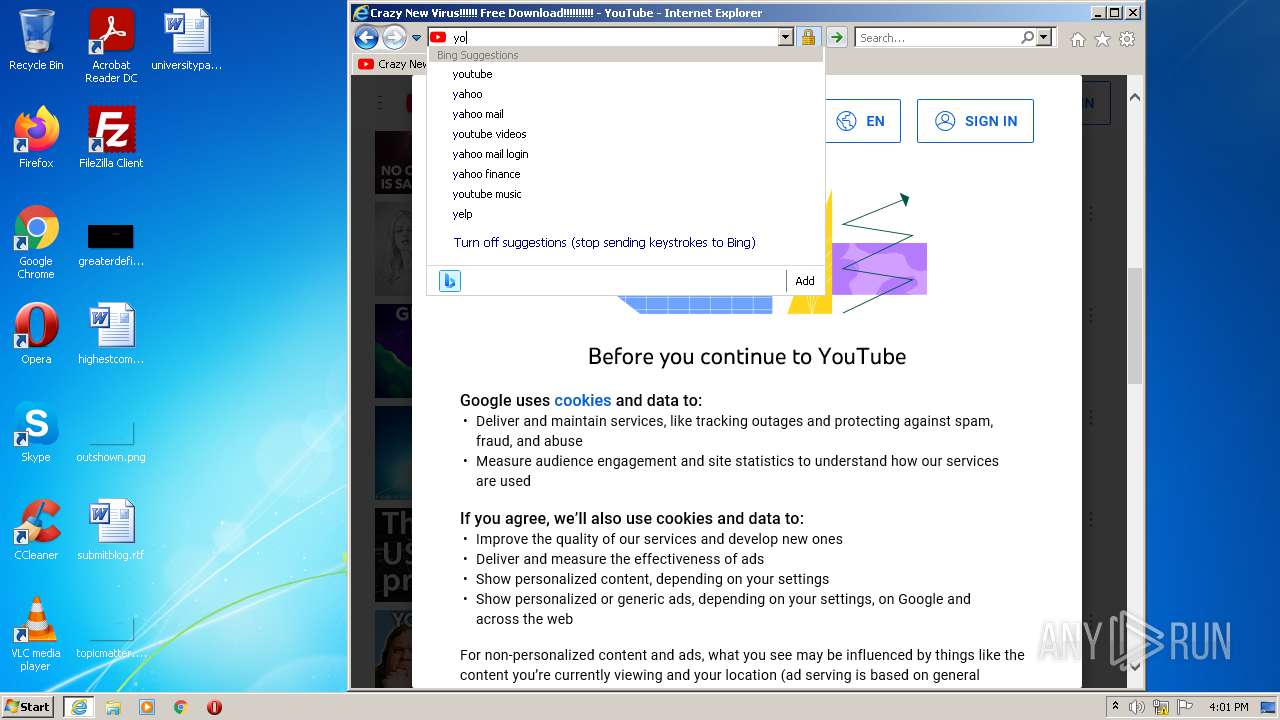Open the 'cookies' hyperlink
Screen dimensions: 1280x720
pos(582,400)
